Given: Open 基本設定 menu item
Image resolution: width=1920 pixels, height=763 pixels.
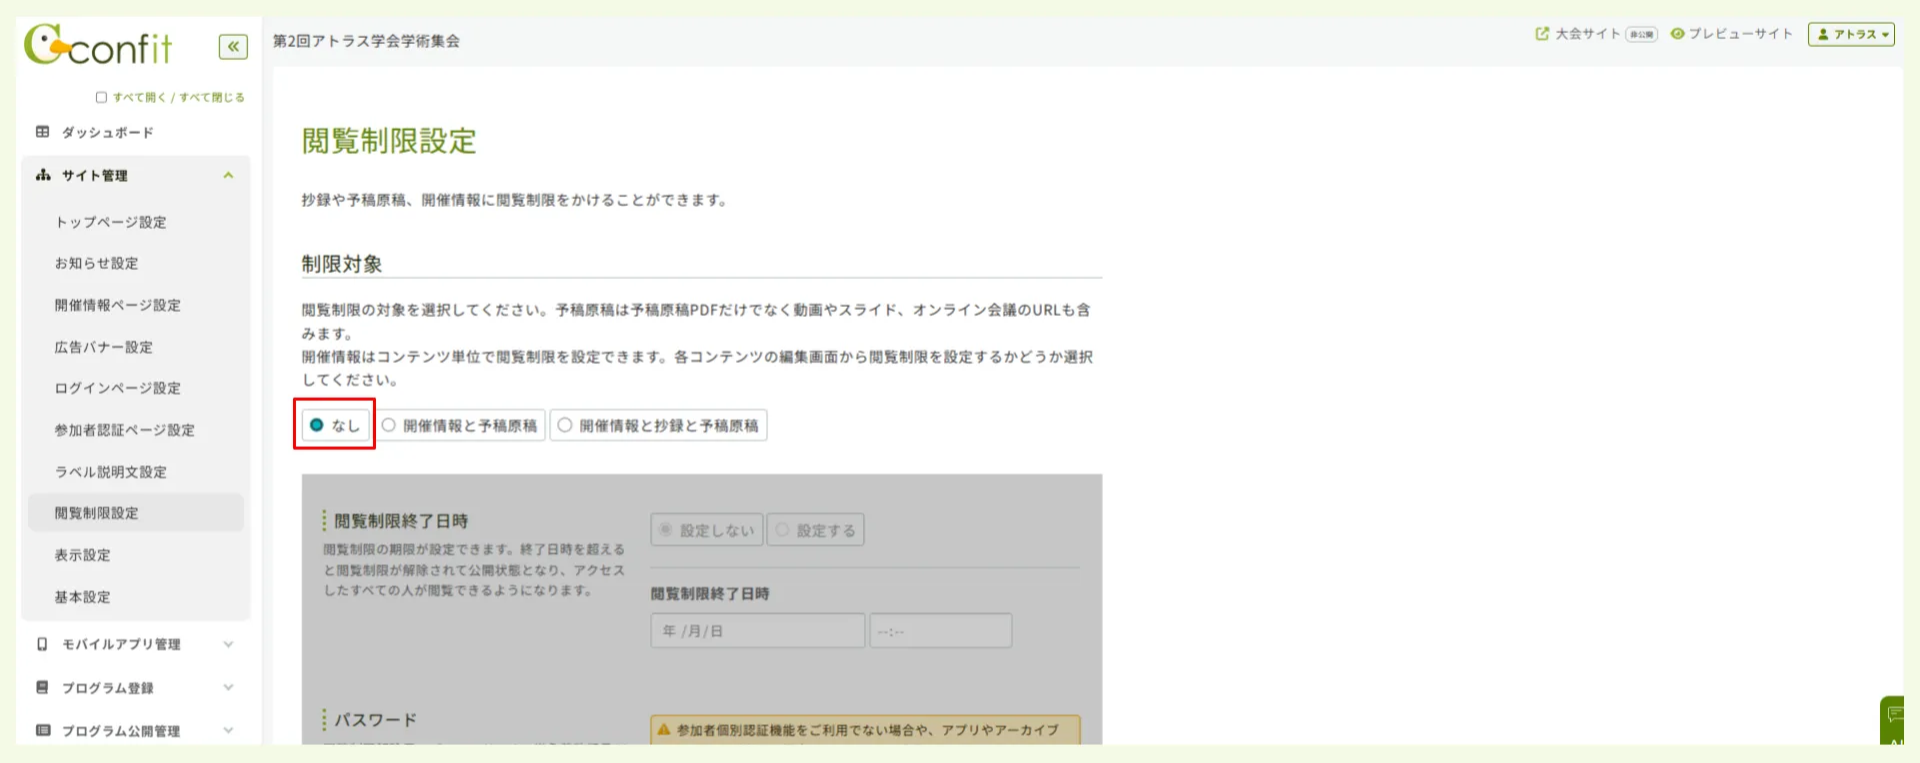Looking at the screenshot, I should coord(82,597).
